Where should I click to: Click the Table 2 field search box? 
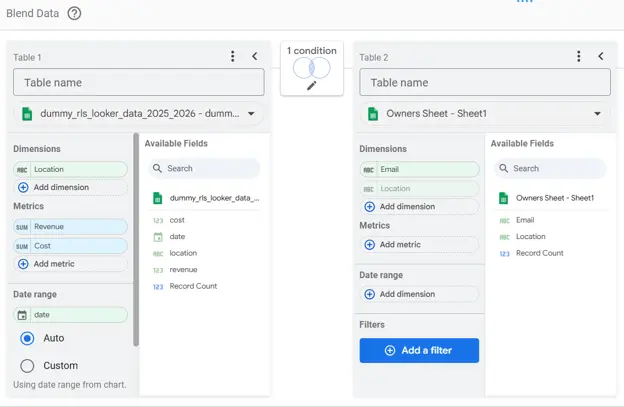click(x=548, y=169)
